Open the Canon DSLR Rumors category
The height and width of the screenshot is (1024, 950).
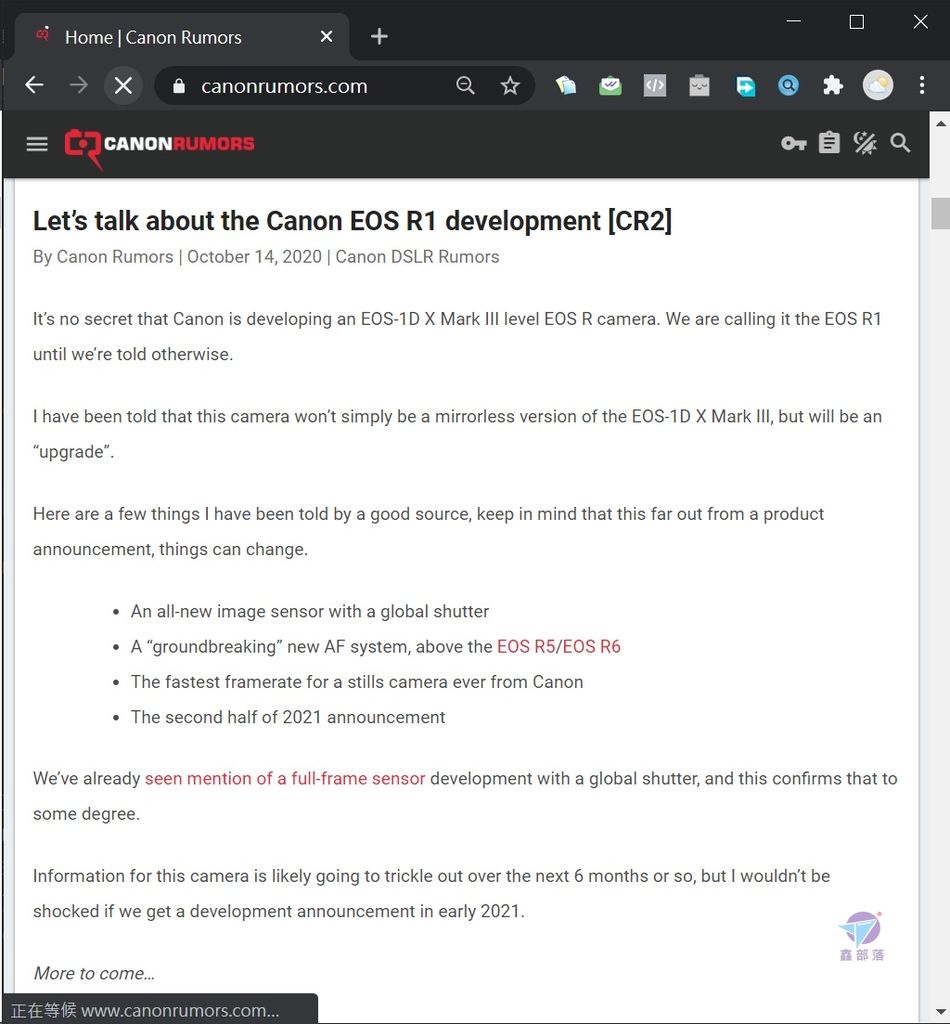[x=417, y=257]
